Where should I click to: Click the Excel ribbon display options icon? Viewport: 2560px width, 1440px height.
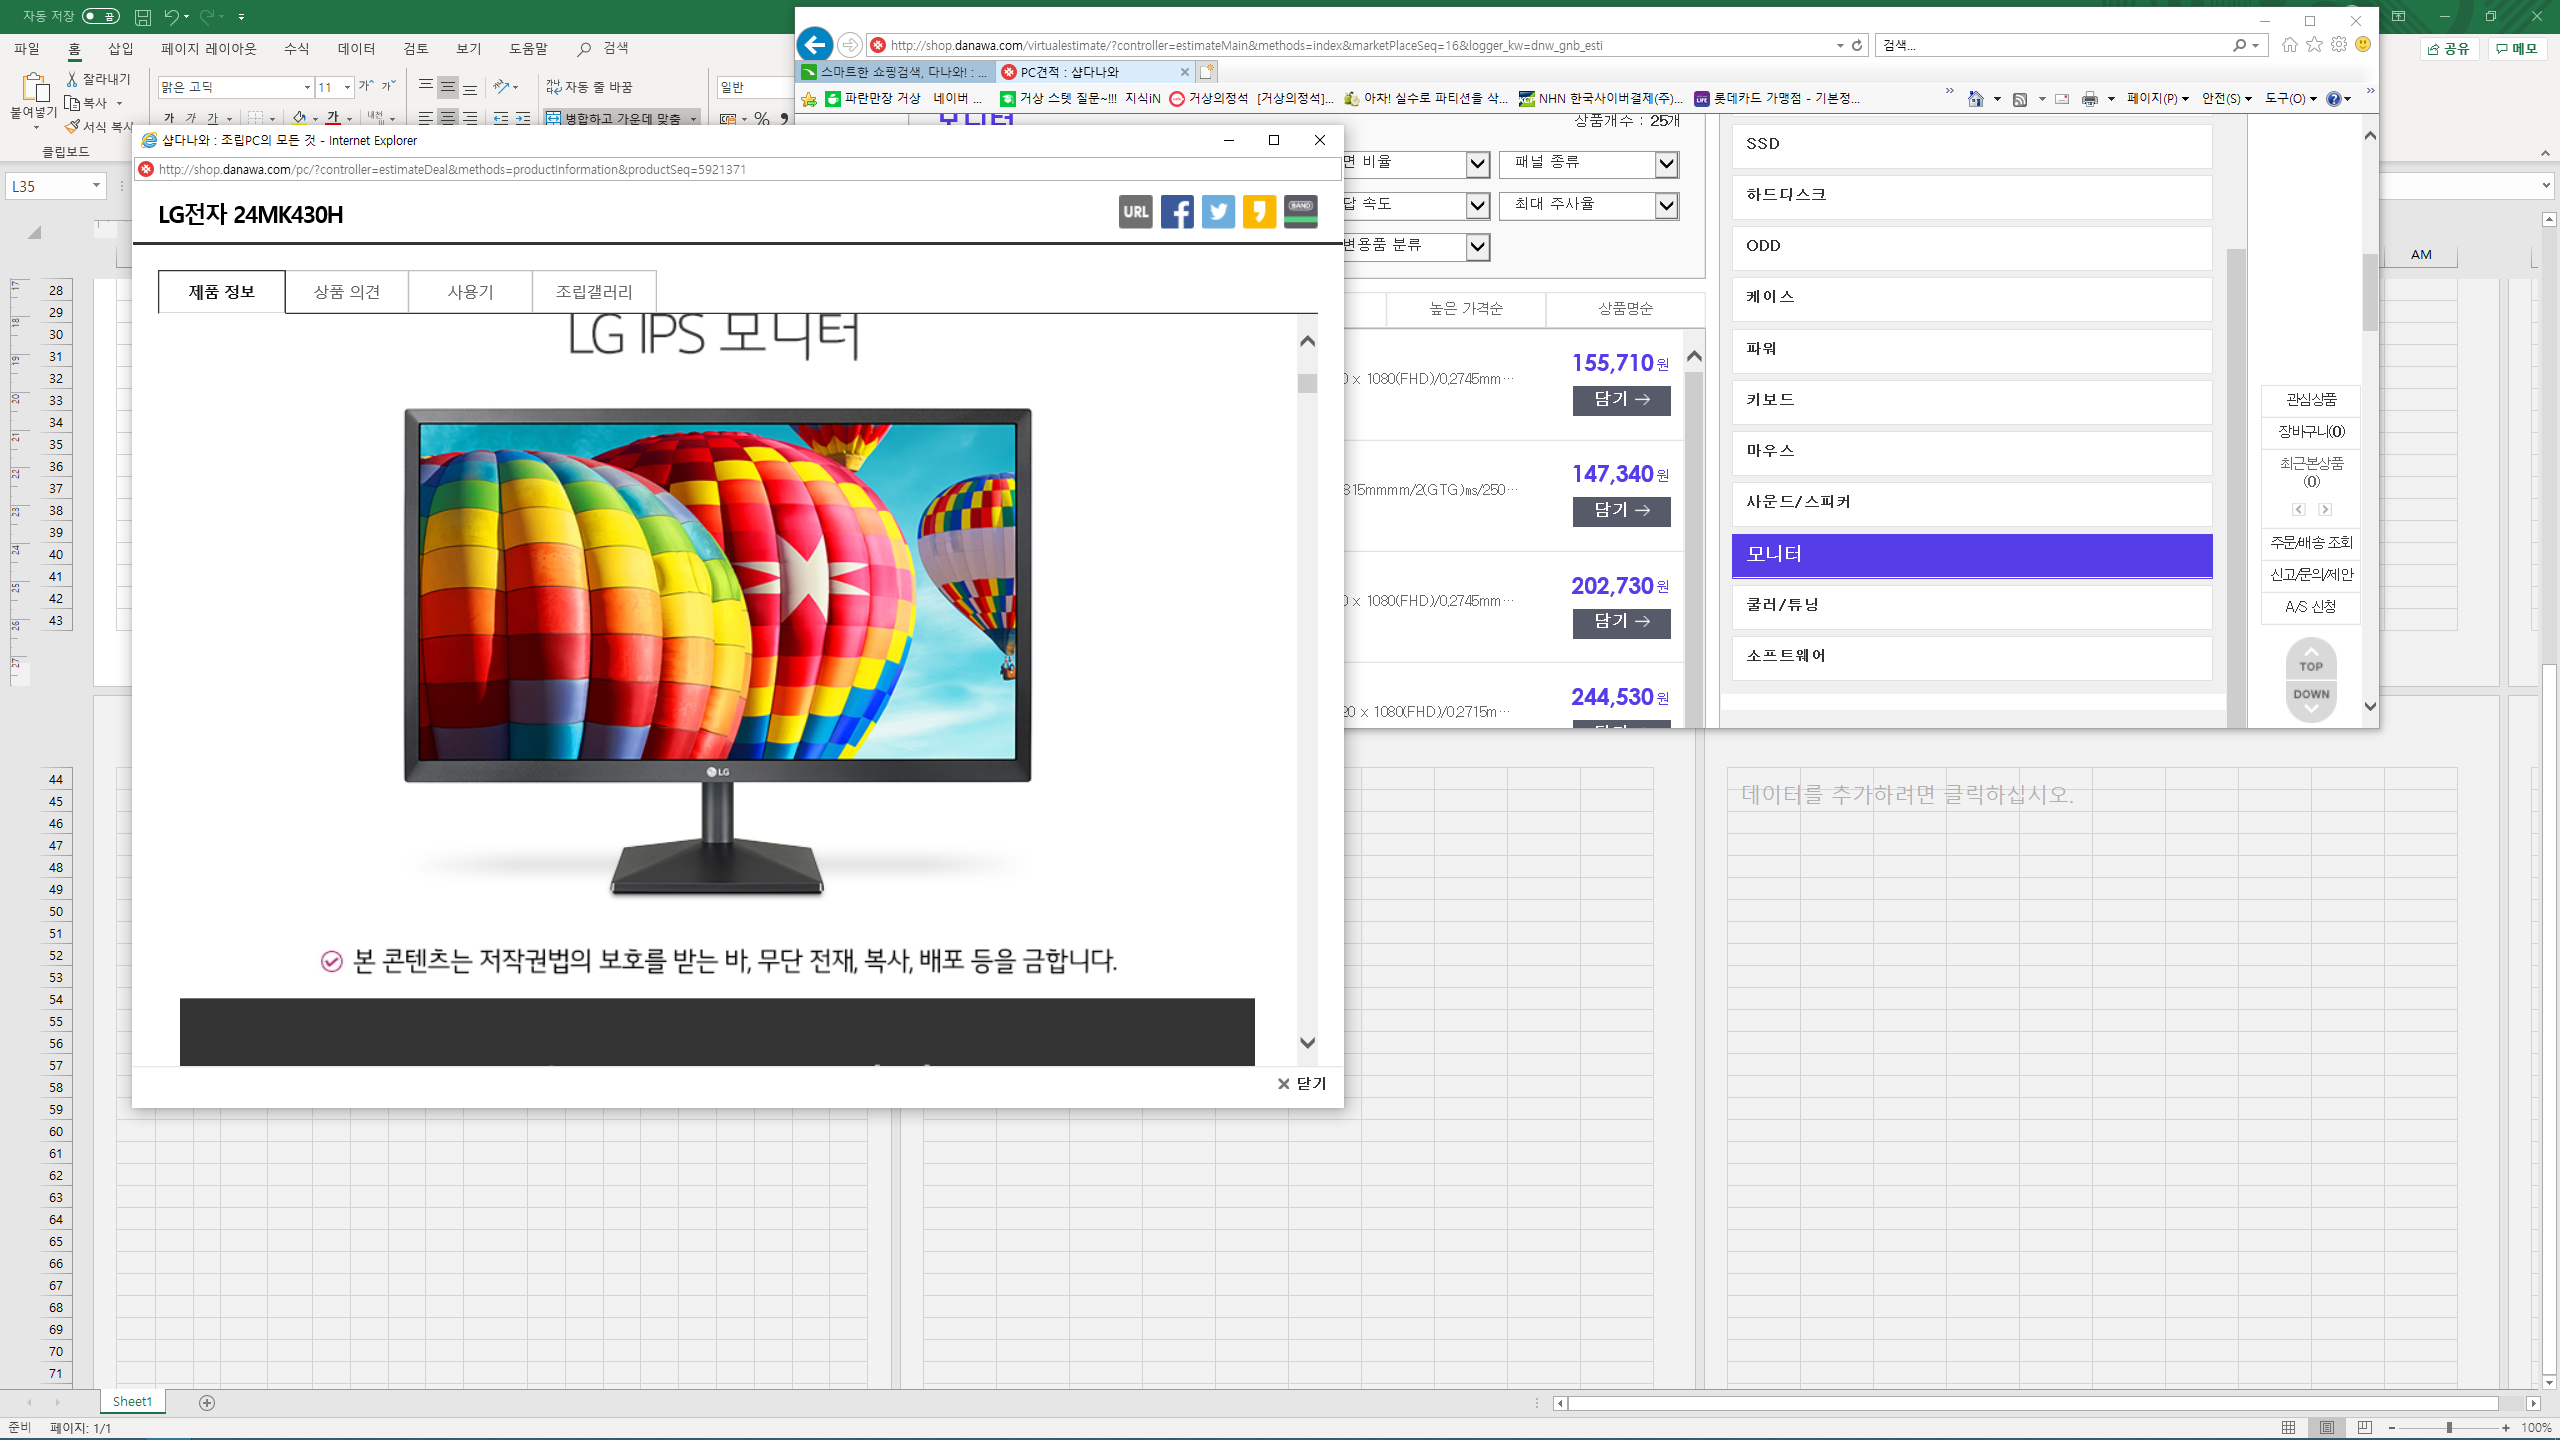click(x=2398, y=17)
